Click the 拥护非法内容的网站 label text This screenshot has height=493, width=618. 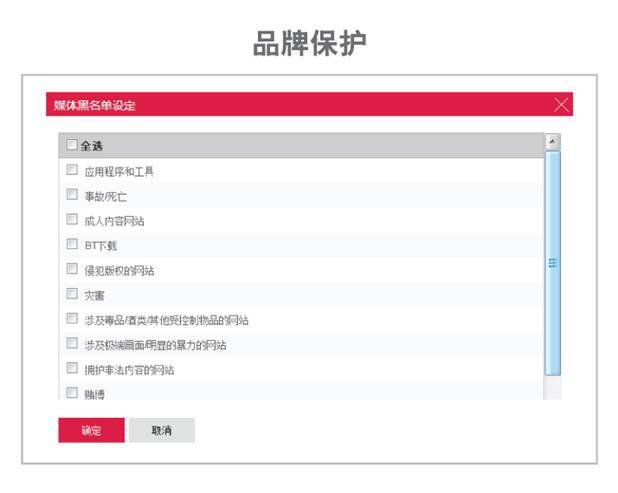pyautogui.click(x=129, y=370)
